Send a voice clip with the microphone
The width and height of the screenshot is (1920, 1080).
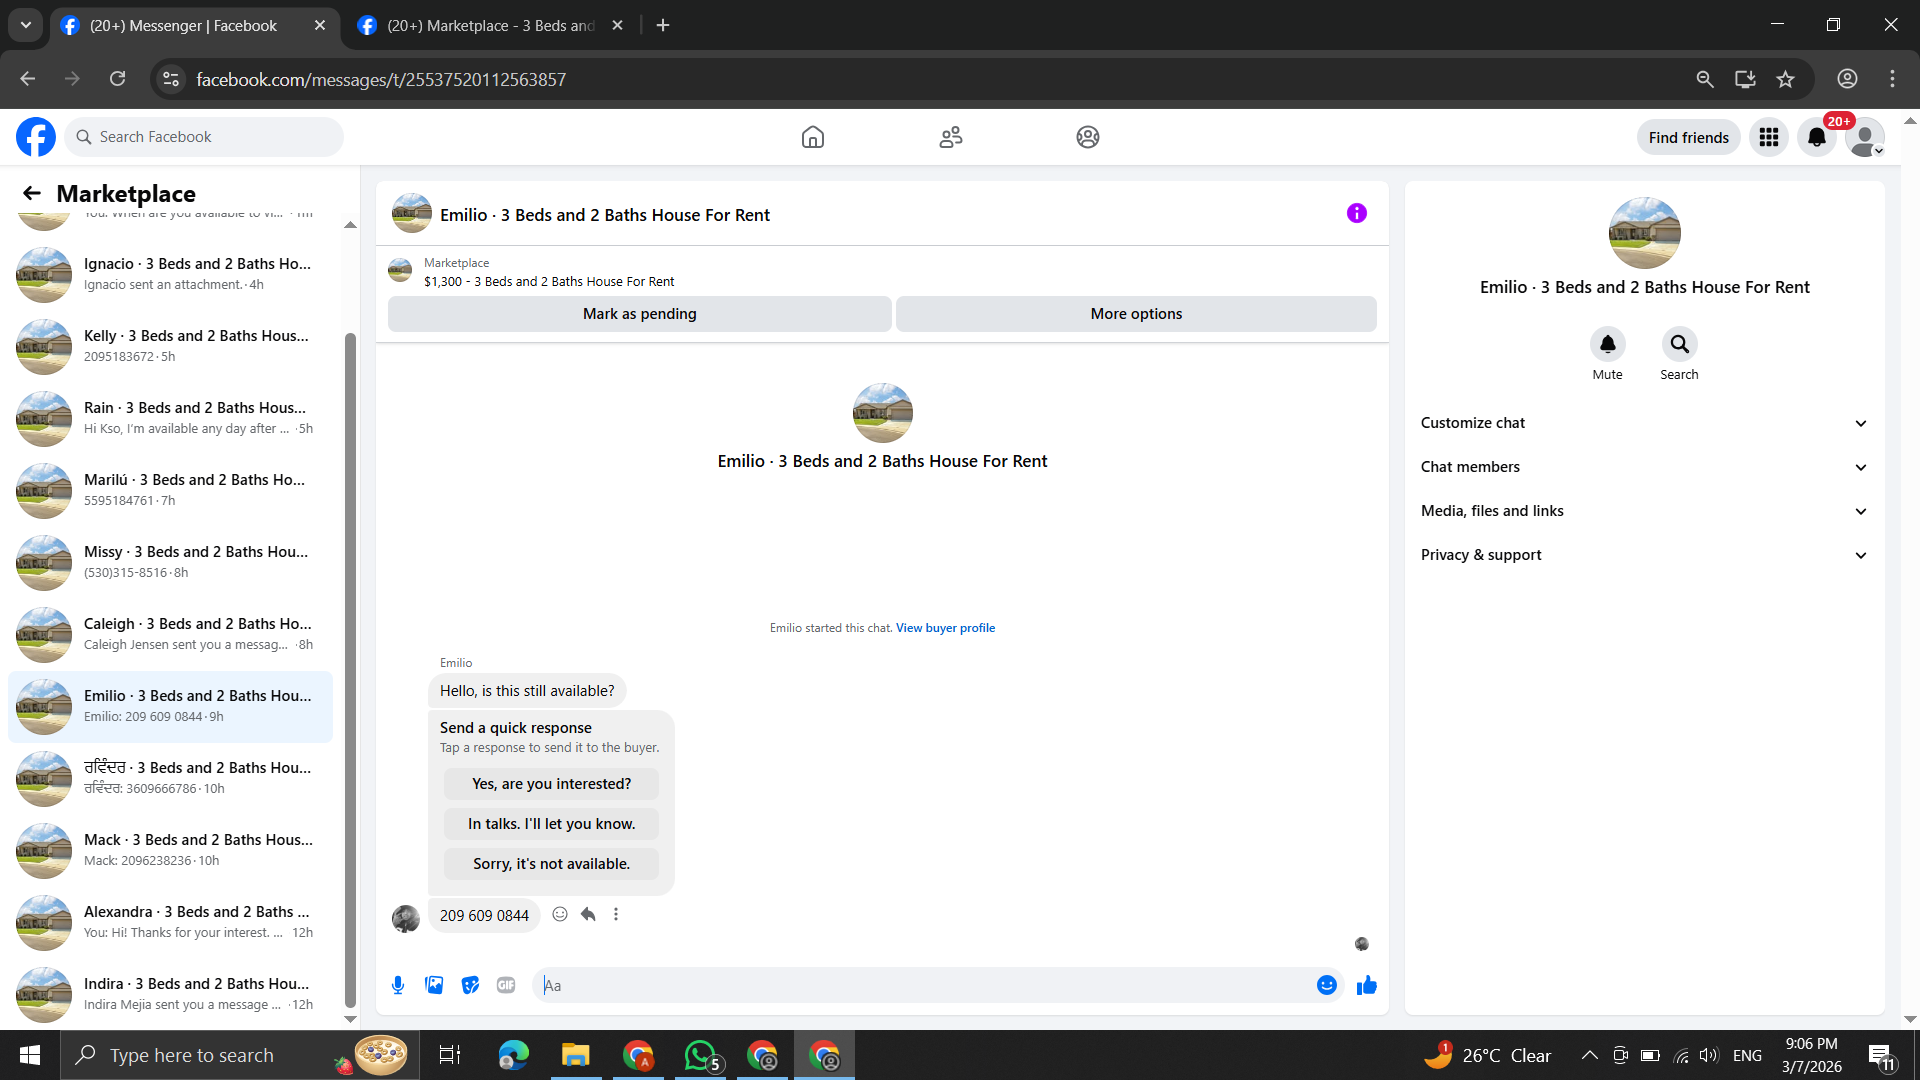click(398, 985)
